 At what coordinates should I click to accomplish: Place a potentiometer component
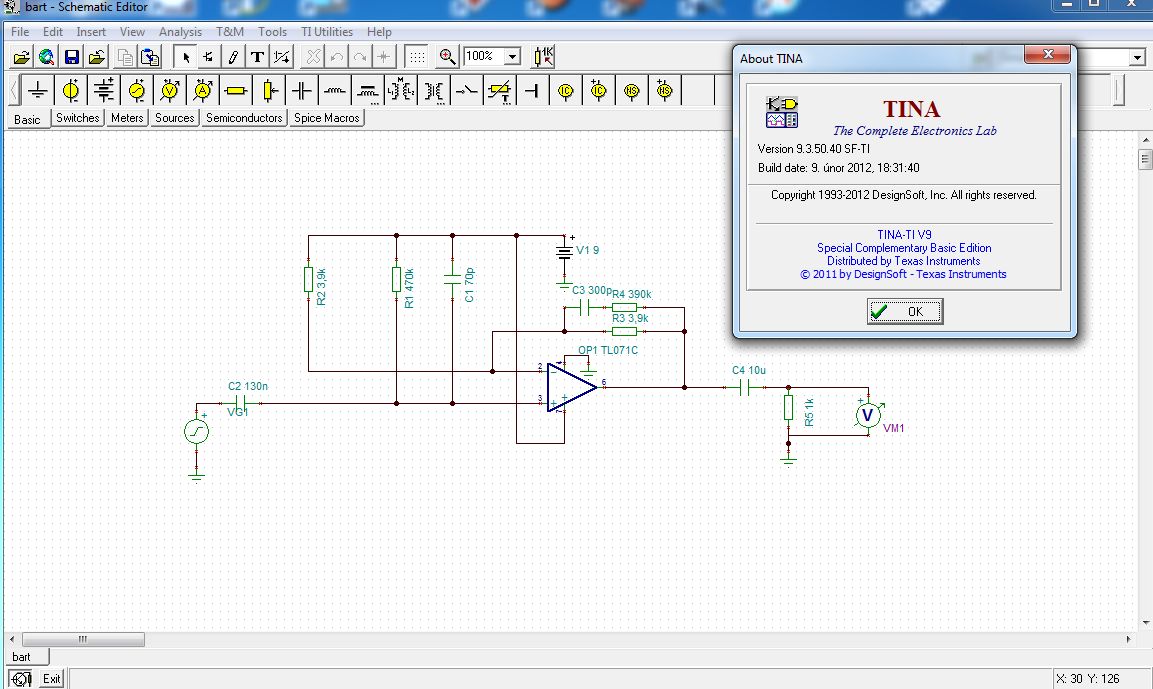pos(269,90)
